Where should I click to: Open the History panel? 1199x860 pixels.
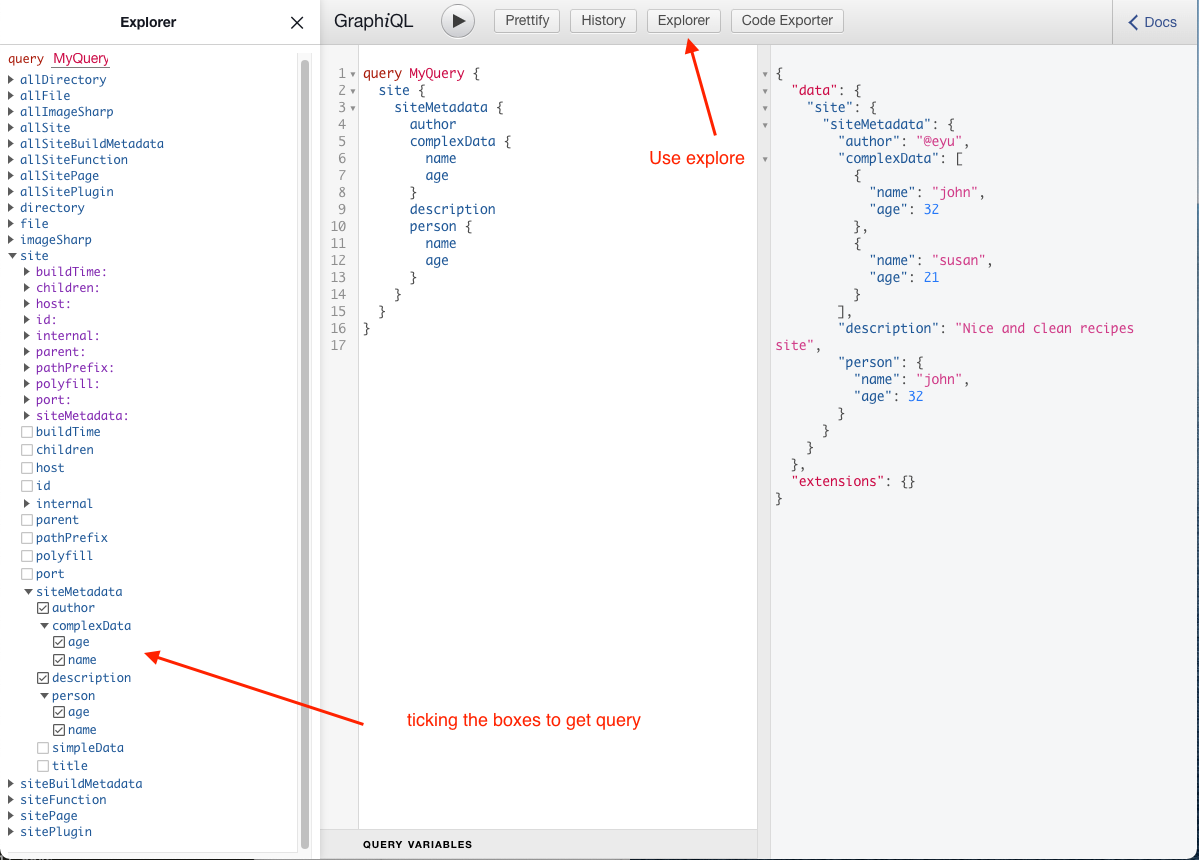(x=603, y=21)
